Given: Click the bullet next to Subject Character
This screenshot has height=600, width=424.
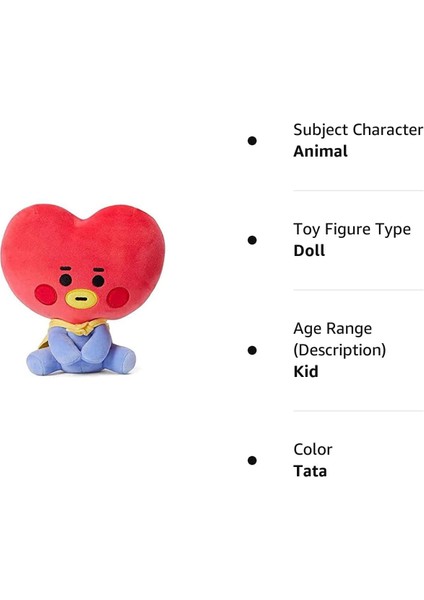Looking at the screenshot, I should click(x=252, y=141).
